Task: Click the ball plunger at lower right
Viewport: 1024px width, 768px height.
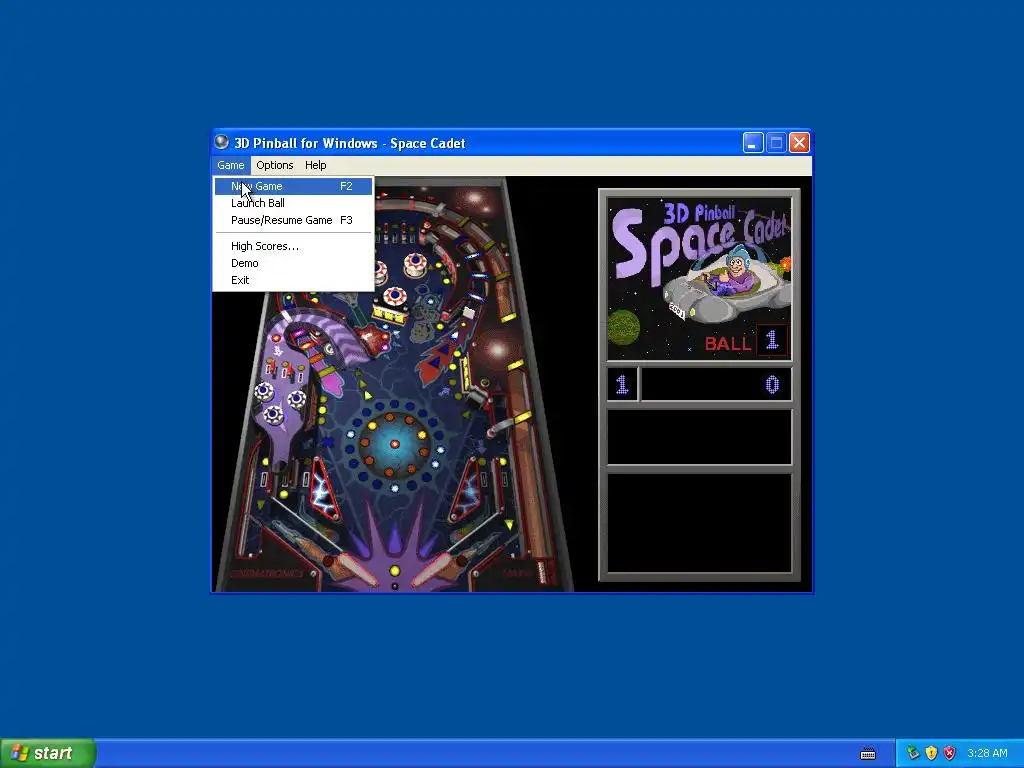Action: pyautogui.click(x=541, y=572)
